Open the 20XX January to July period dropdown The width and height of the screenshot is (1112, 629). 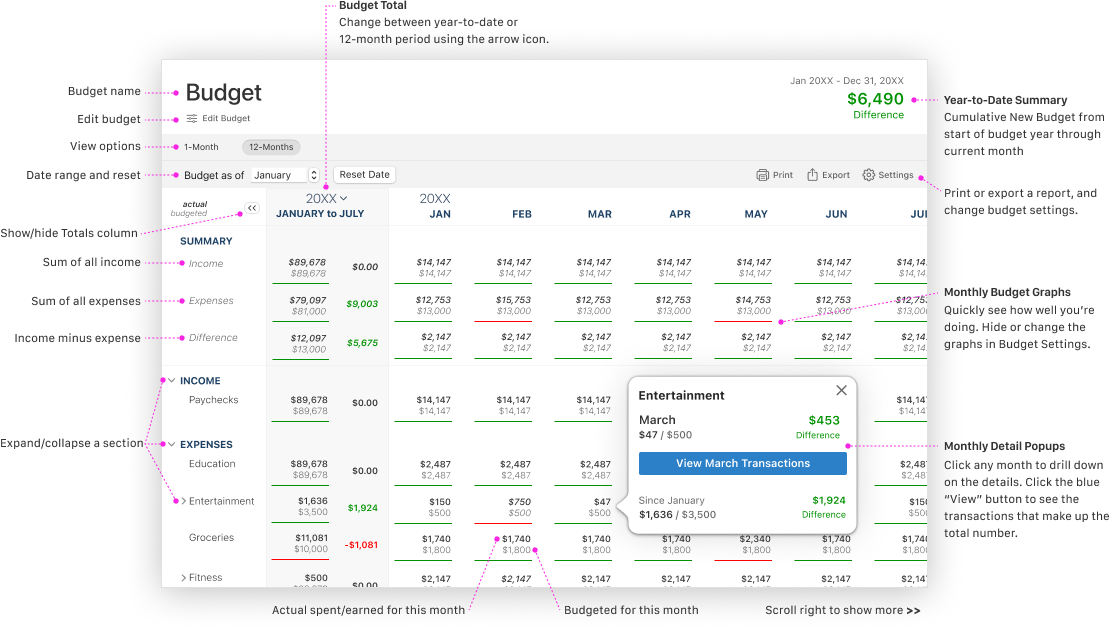pyautogui.click(x=343, y=199)
